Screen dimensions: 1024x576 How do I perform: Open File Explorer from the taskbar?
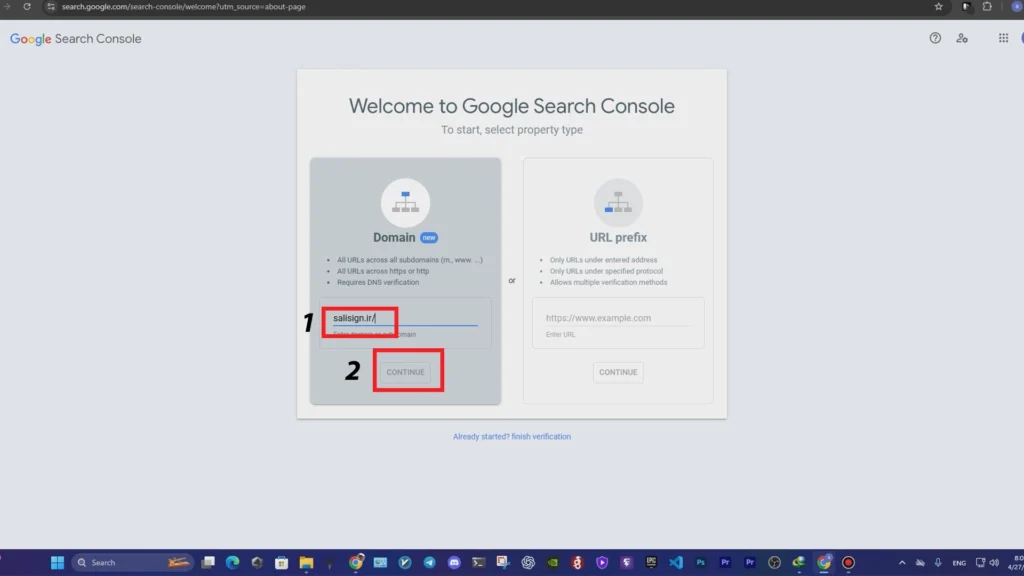click(306, 562)
